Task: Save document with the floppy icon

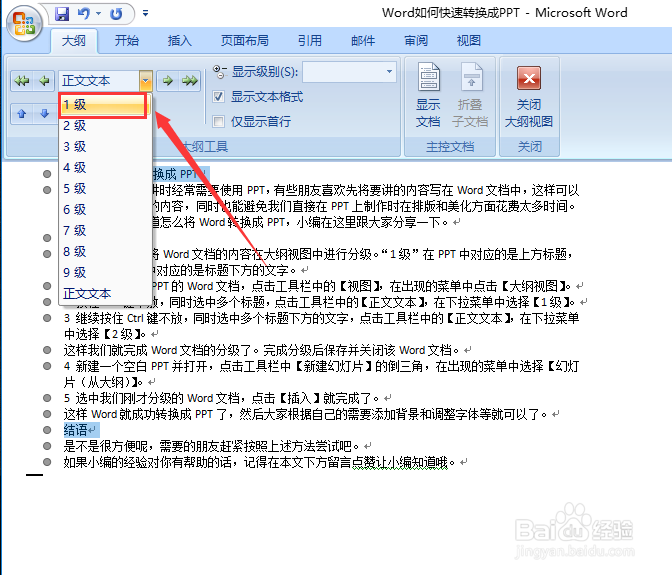Action: [x=62, y=14]
